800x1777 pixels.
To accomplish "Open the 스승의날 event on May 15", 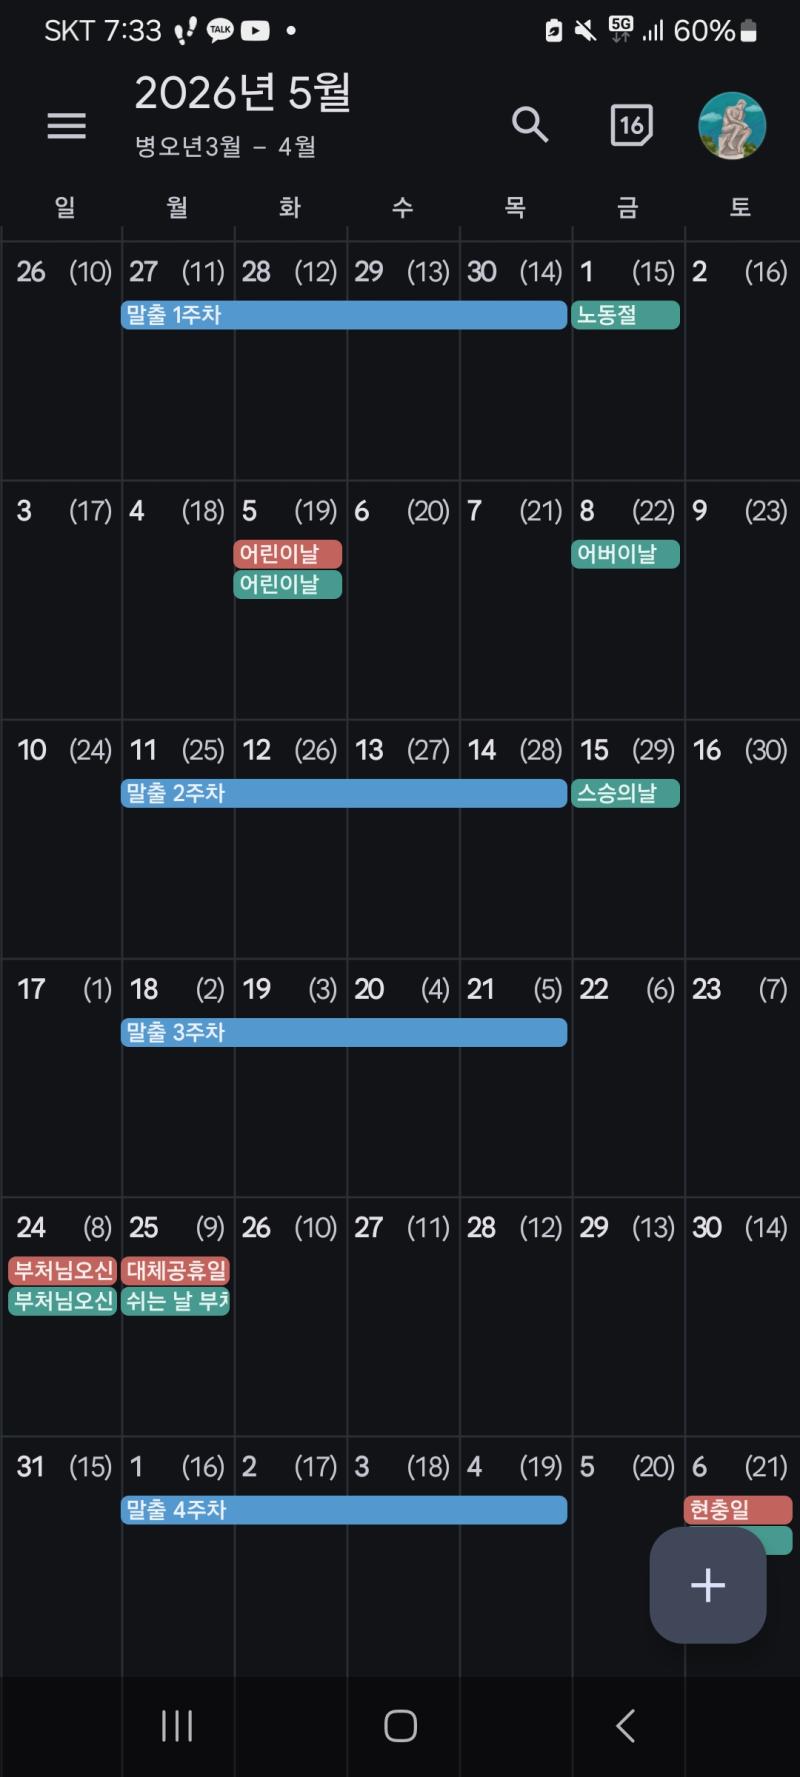I will [626, 793].
